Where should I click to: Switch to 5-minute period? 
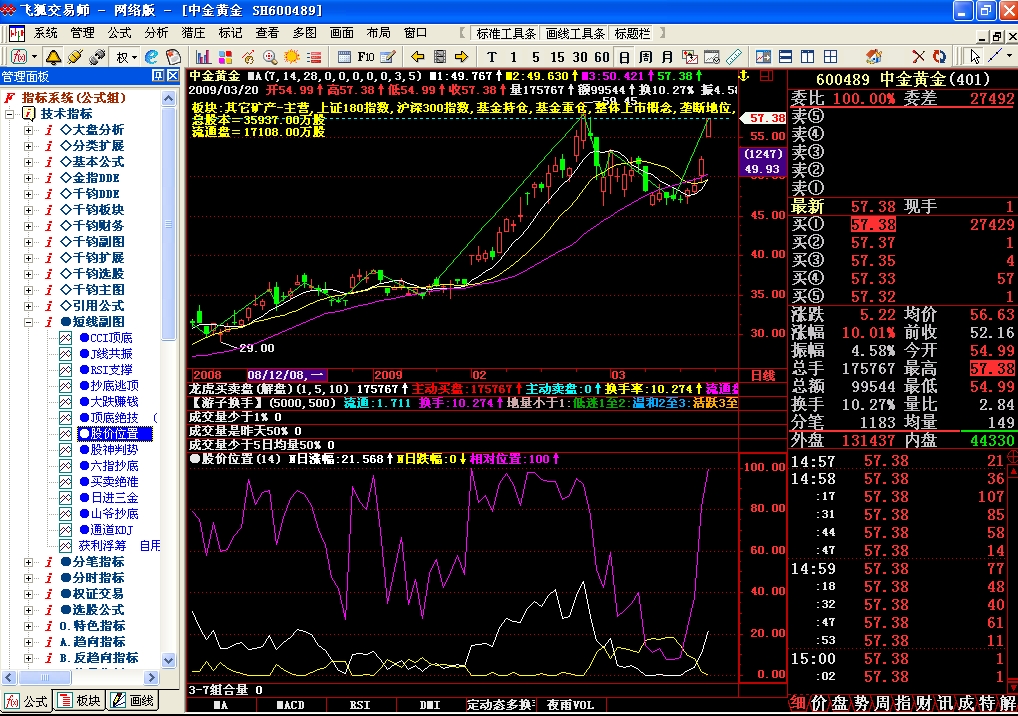tap(535, 57)
